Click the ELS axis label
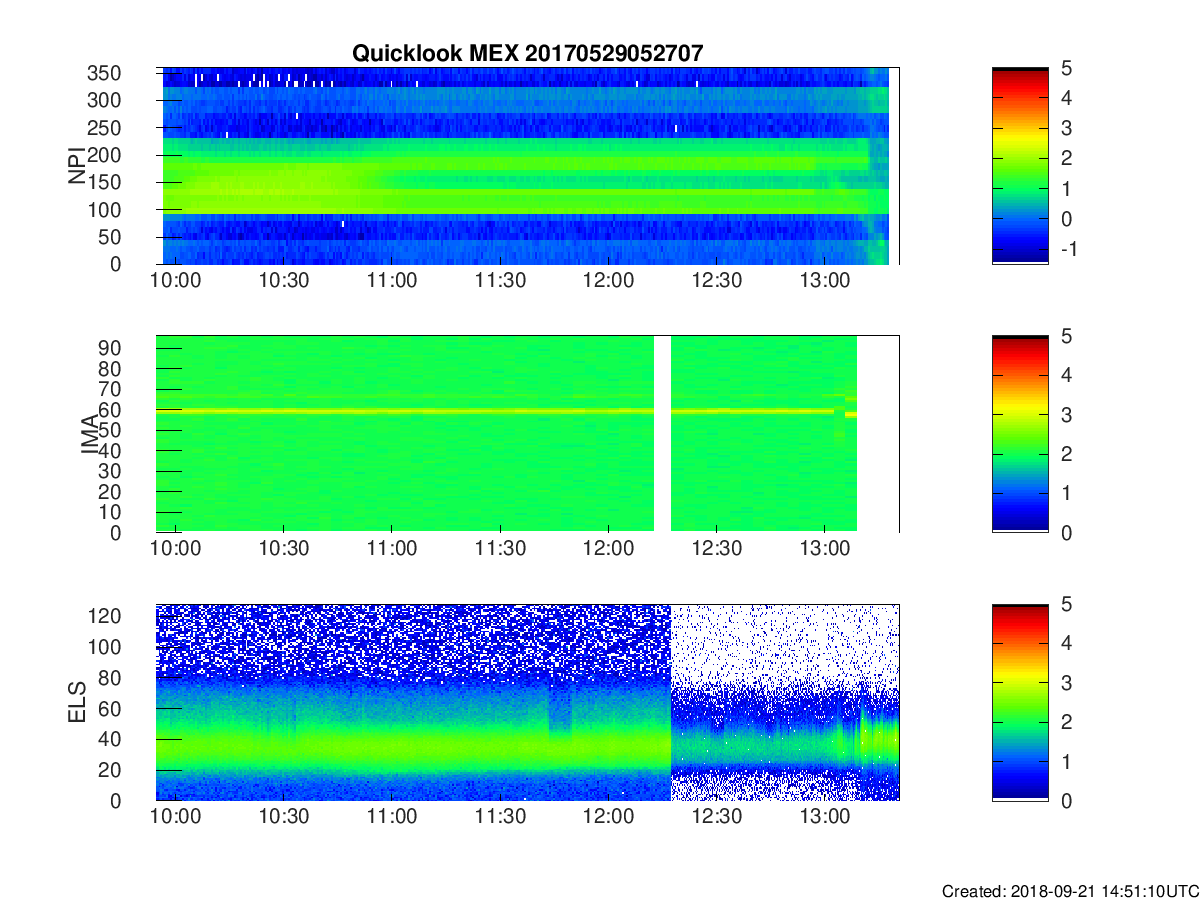1200x900 pixels. pos(79,702)
